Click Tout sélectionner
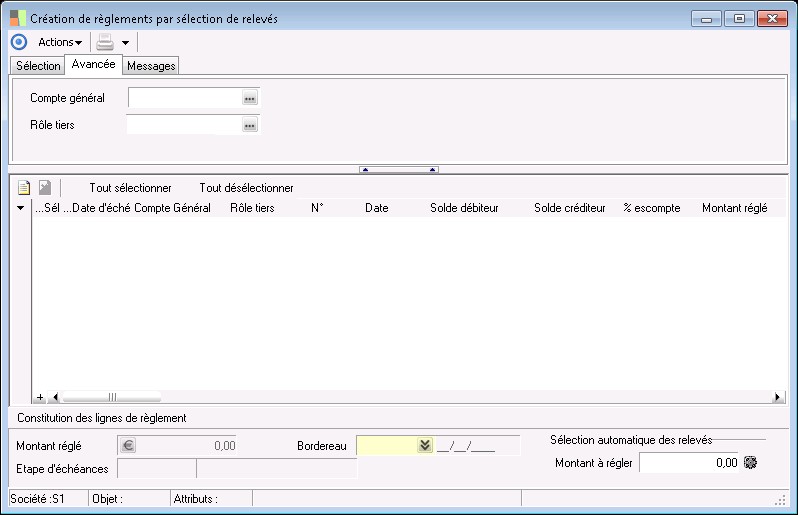 130,188
